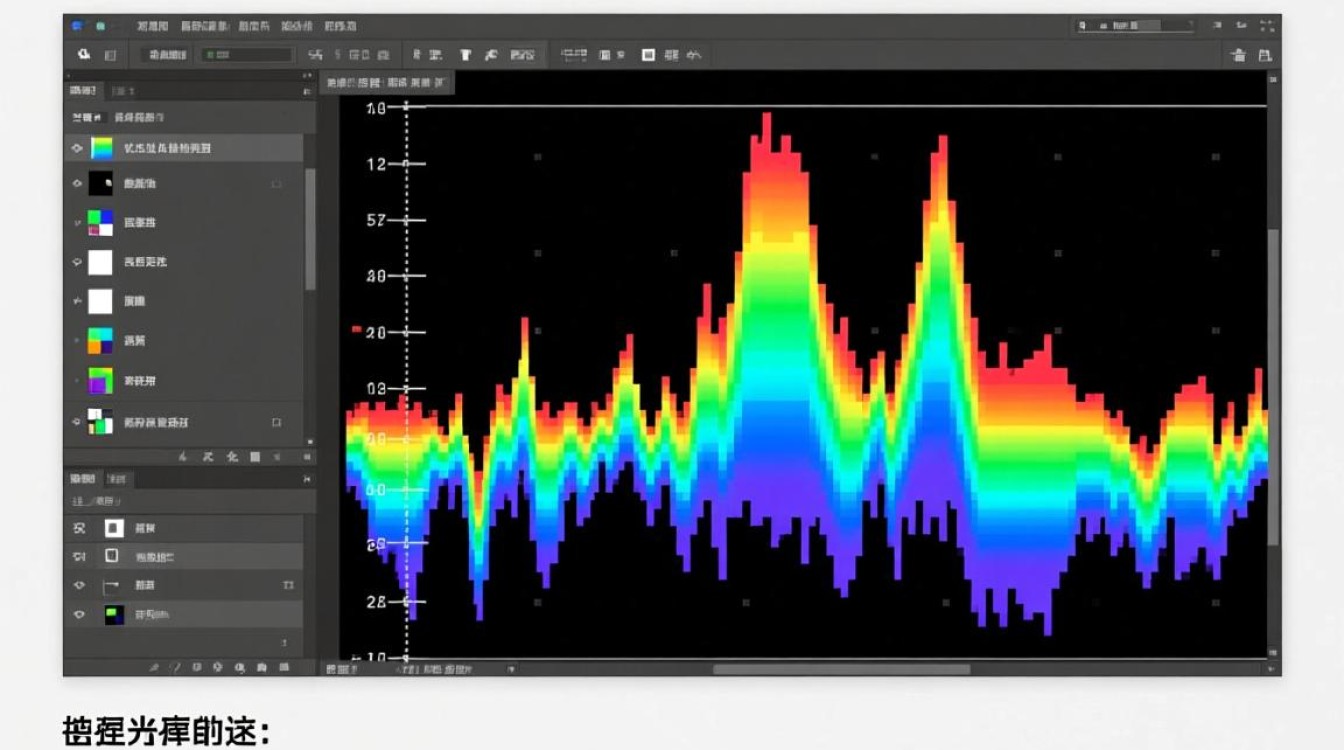Click the far-right icon in the top options toolbar
The image size is (1344, 750).
point(1265,56)
